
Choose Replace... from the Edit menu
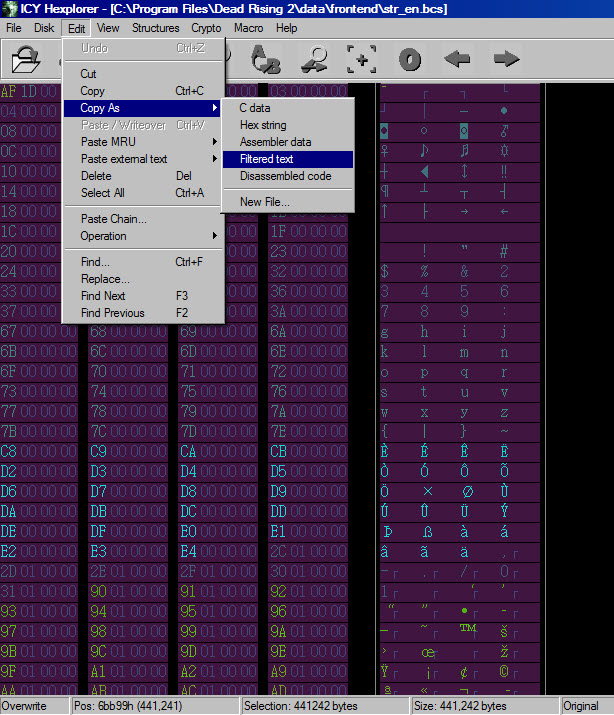(x=143, y=279)
